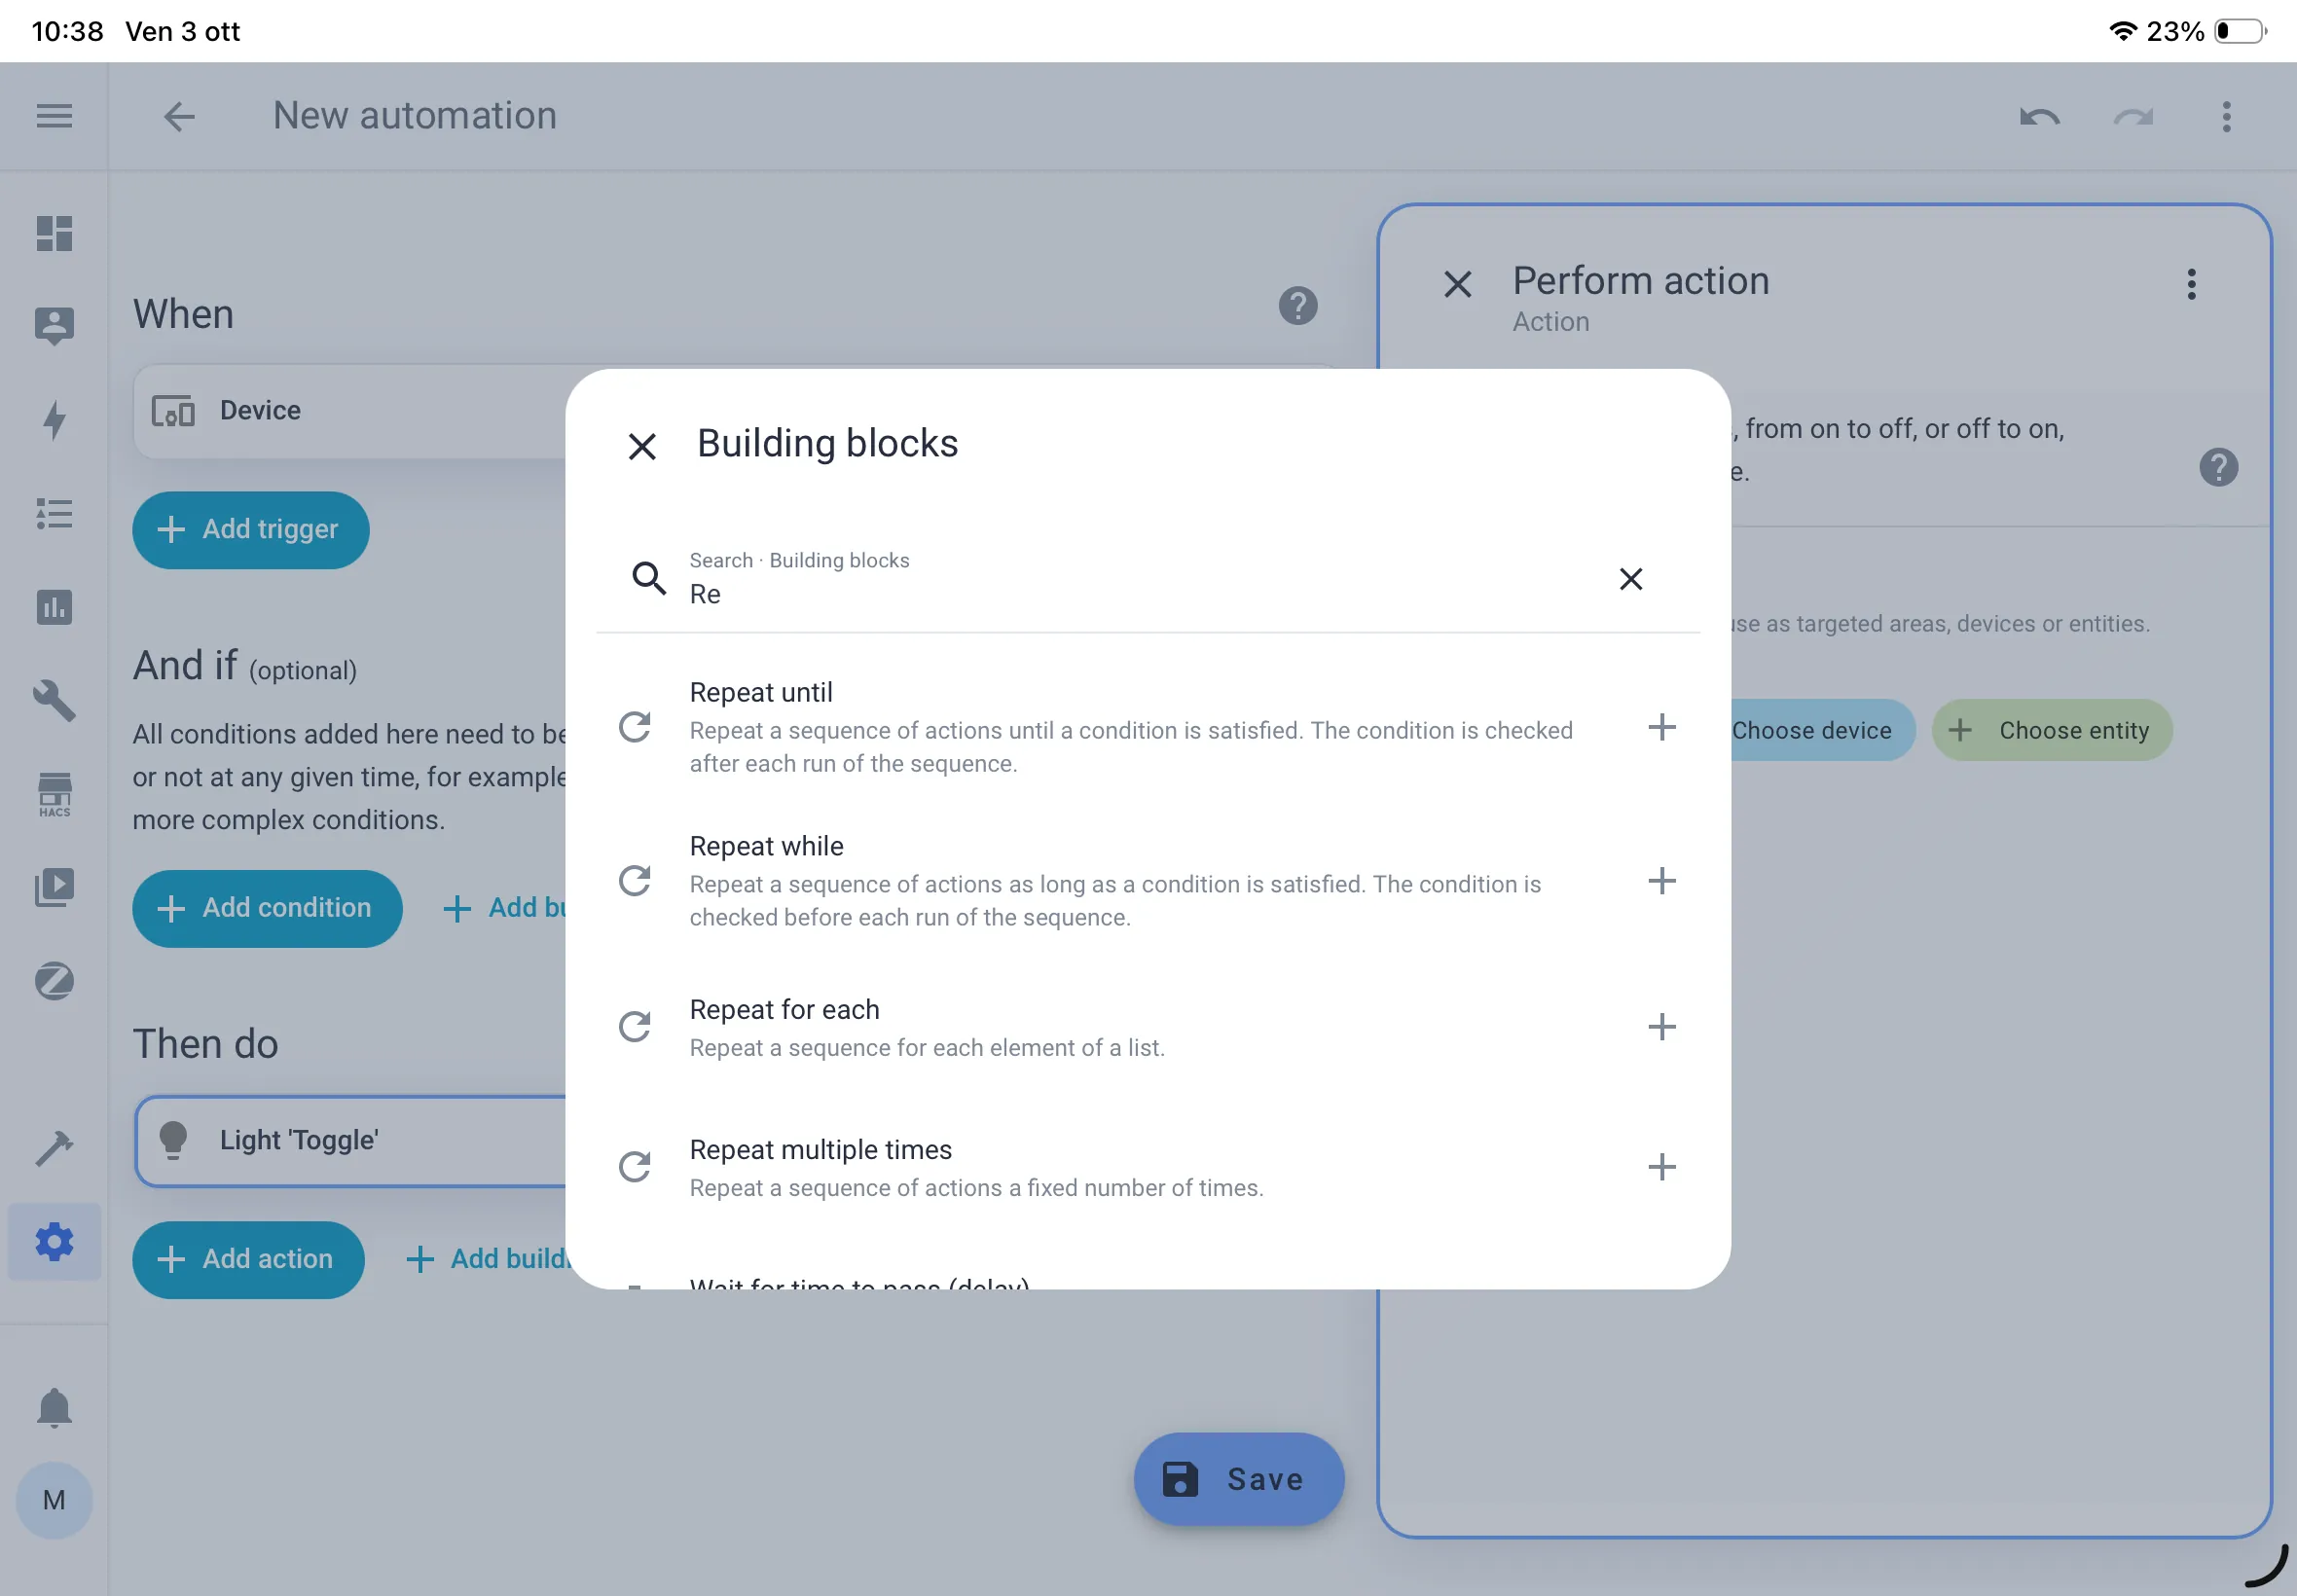This screenshot has width=2297, height=1596.
Task: Open the Energy panel via the lightning icon
Action: (x=55, y=421)
